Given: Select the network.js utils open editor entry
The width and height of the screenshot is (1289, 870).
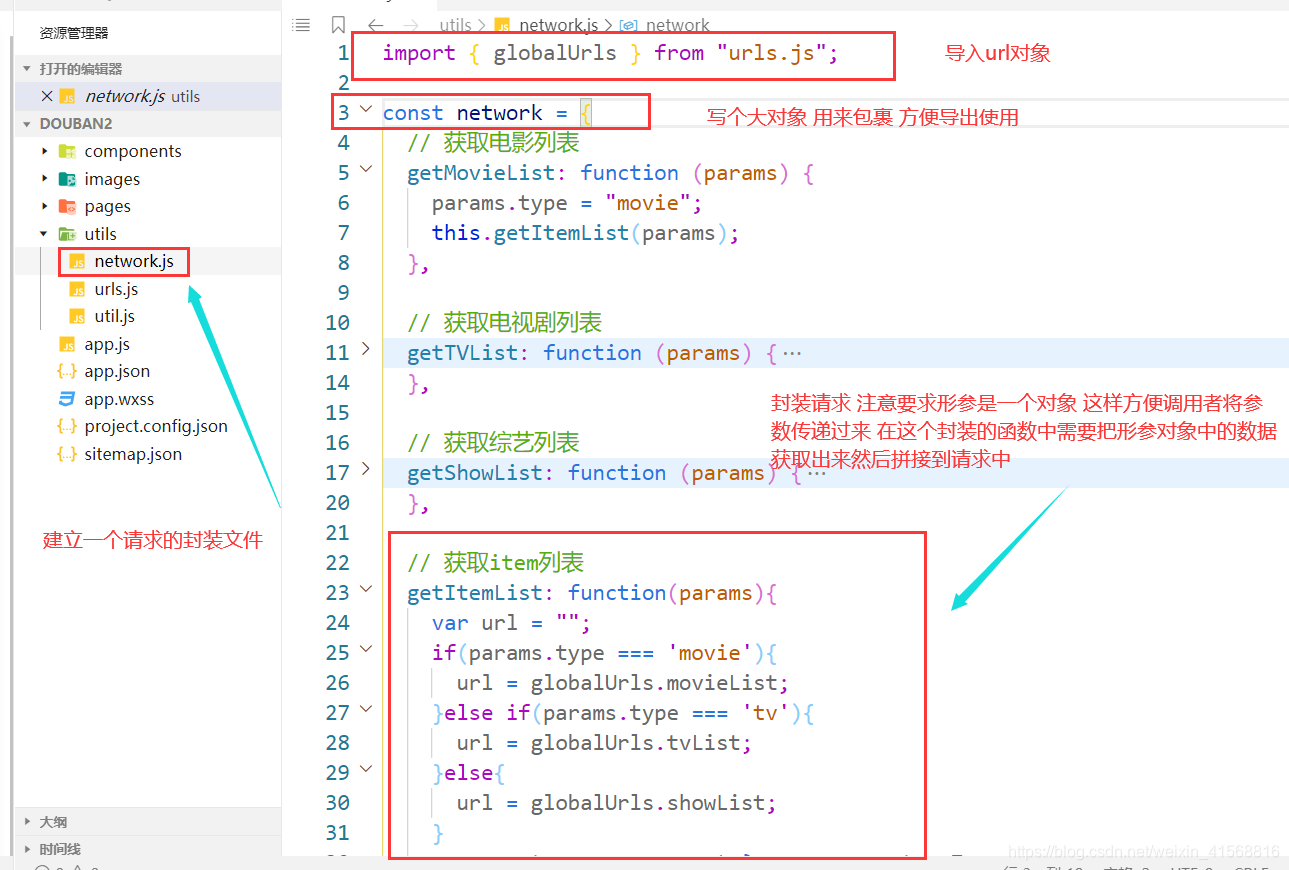Looking at the screenshot, I should (x=148, y=96).
